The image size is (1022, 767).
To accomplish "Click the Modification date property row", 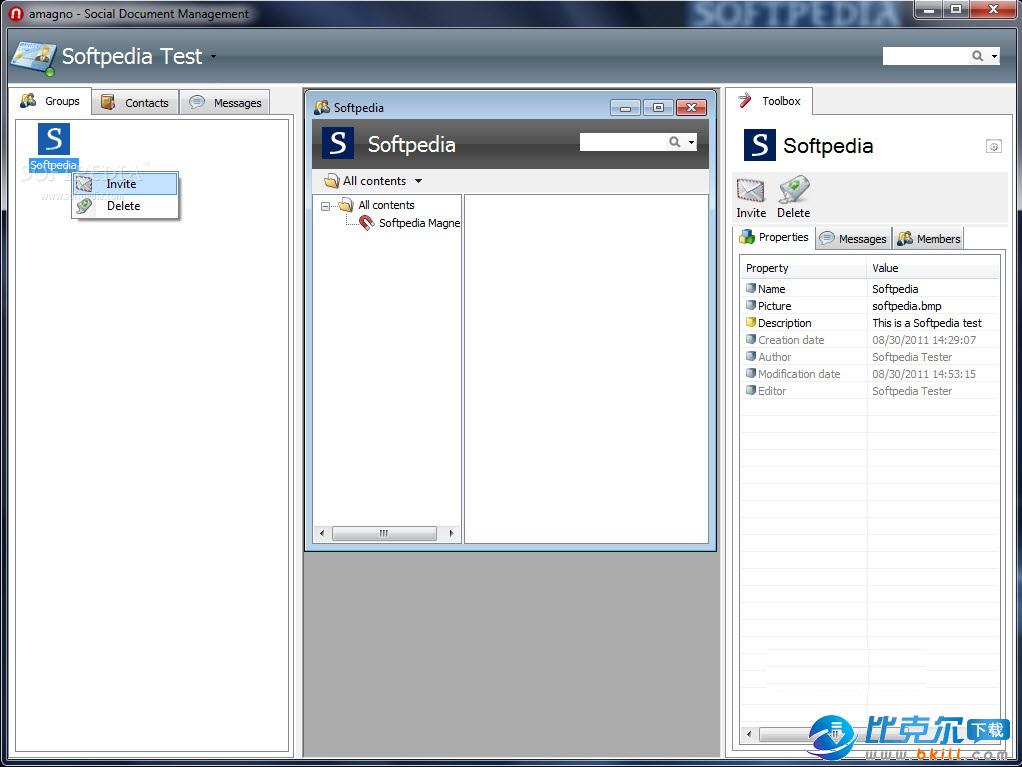I will pyautogui.click(x=870, y=373).
